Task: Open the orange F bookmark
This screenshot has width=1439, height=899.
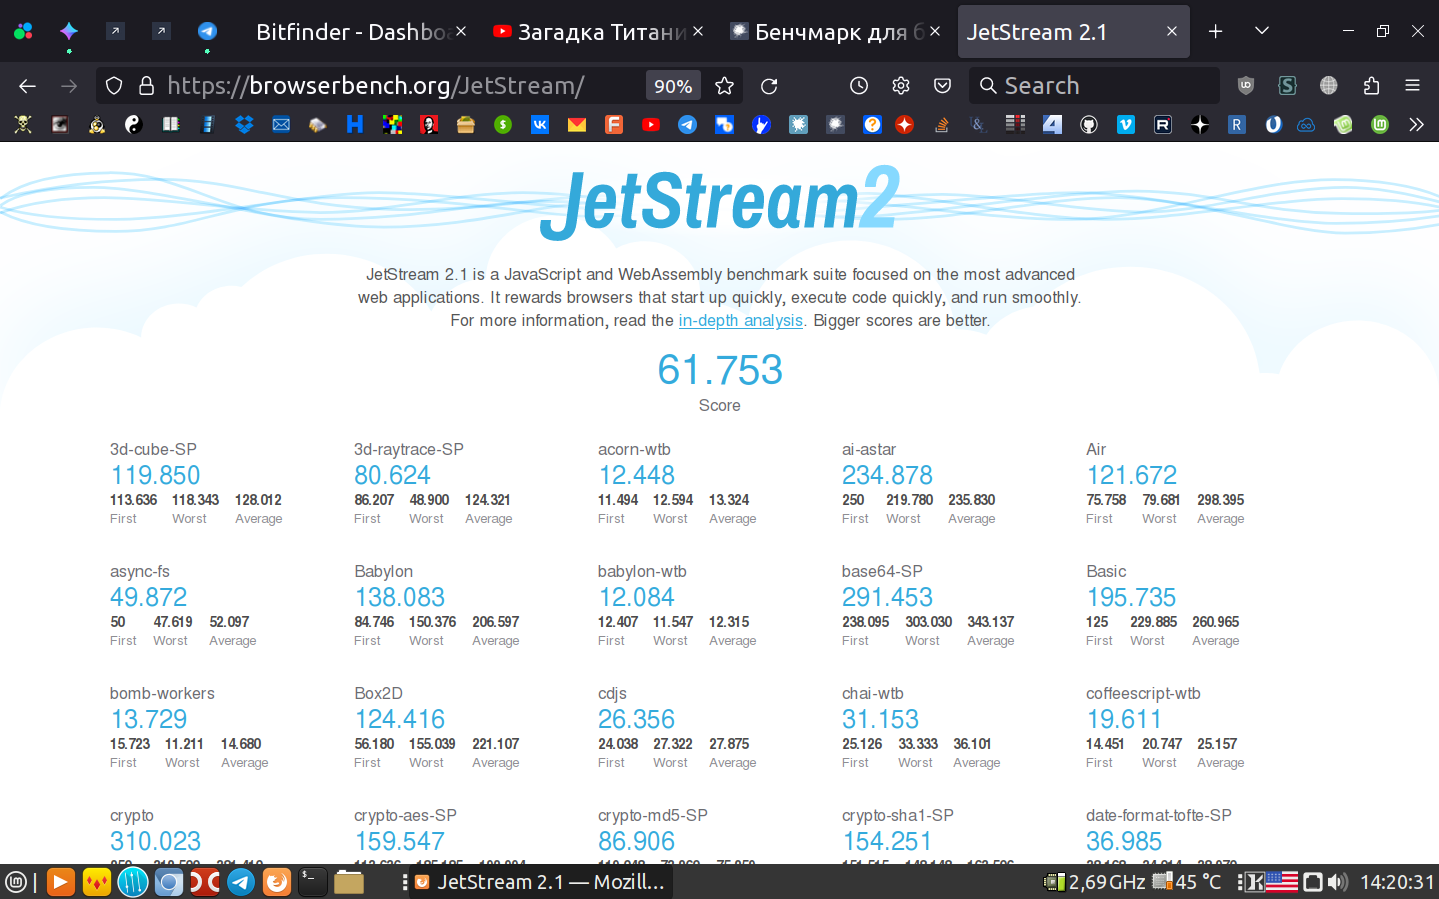Action: pos(614,124)
